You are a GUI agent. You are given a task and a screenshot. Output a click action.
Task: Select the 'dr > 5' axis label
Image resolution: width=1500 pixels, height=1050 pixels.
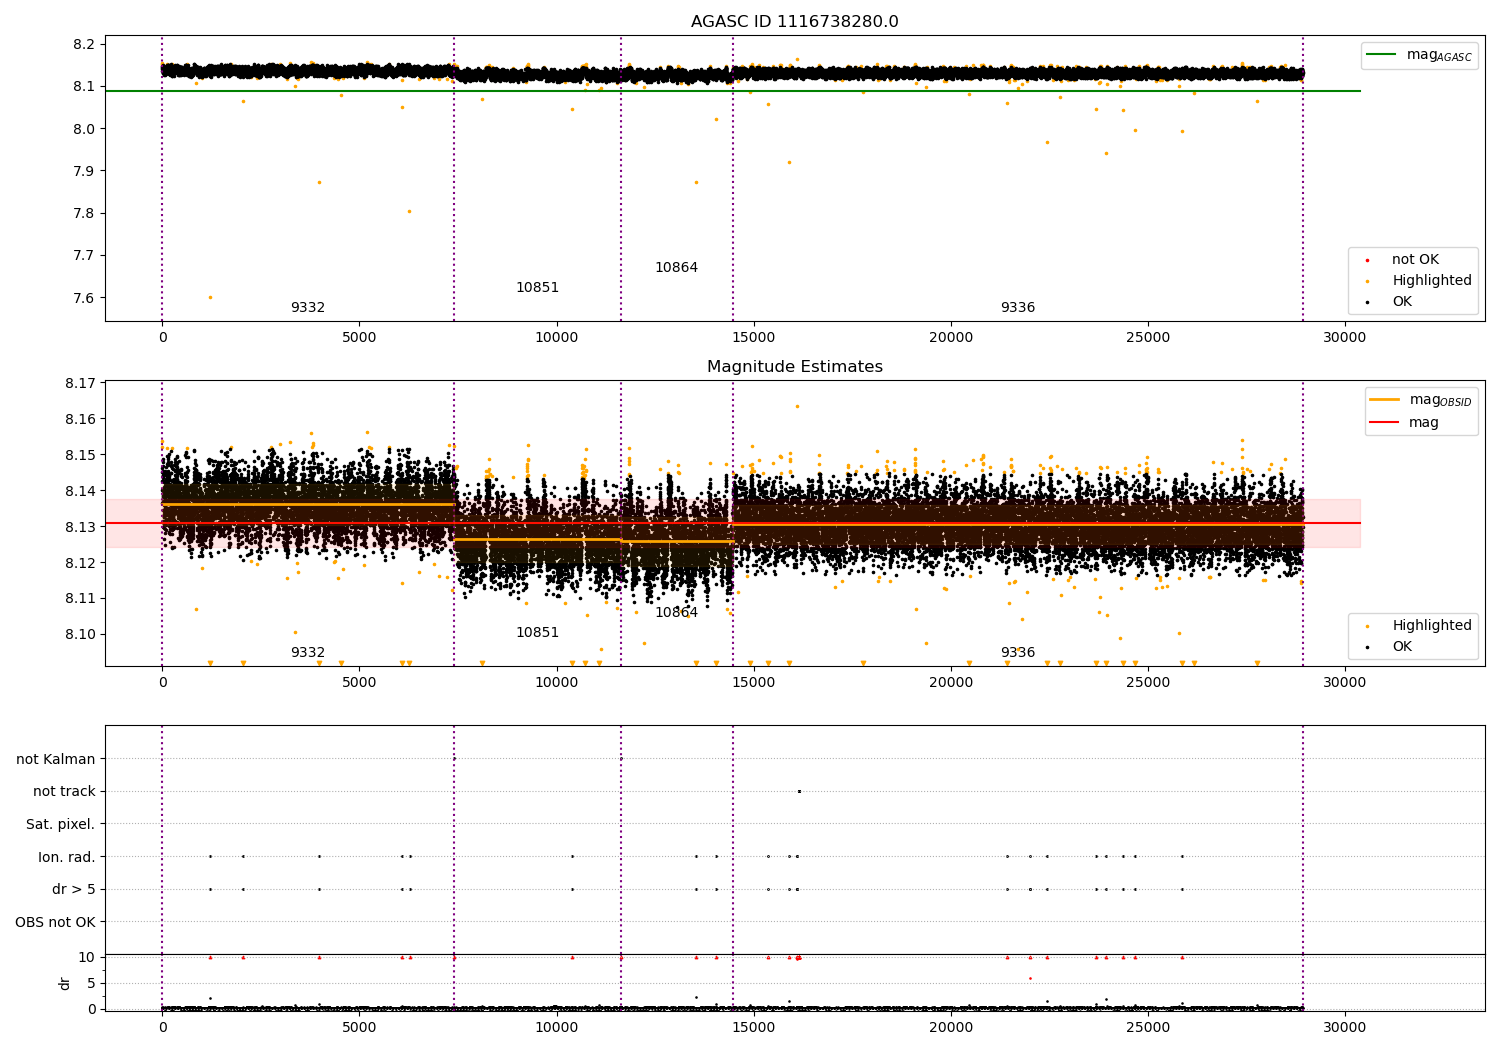(74, 889)
